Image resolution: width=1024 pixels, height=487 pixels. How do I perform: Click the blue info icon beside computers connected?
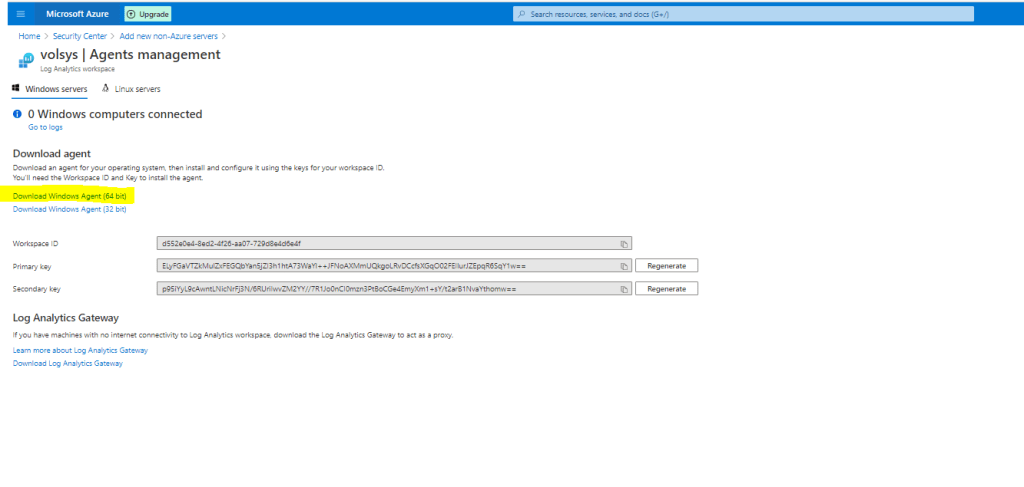(18, 114)
